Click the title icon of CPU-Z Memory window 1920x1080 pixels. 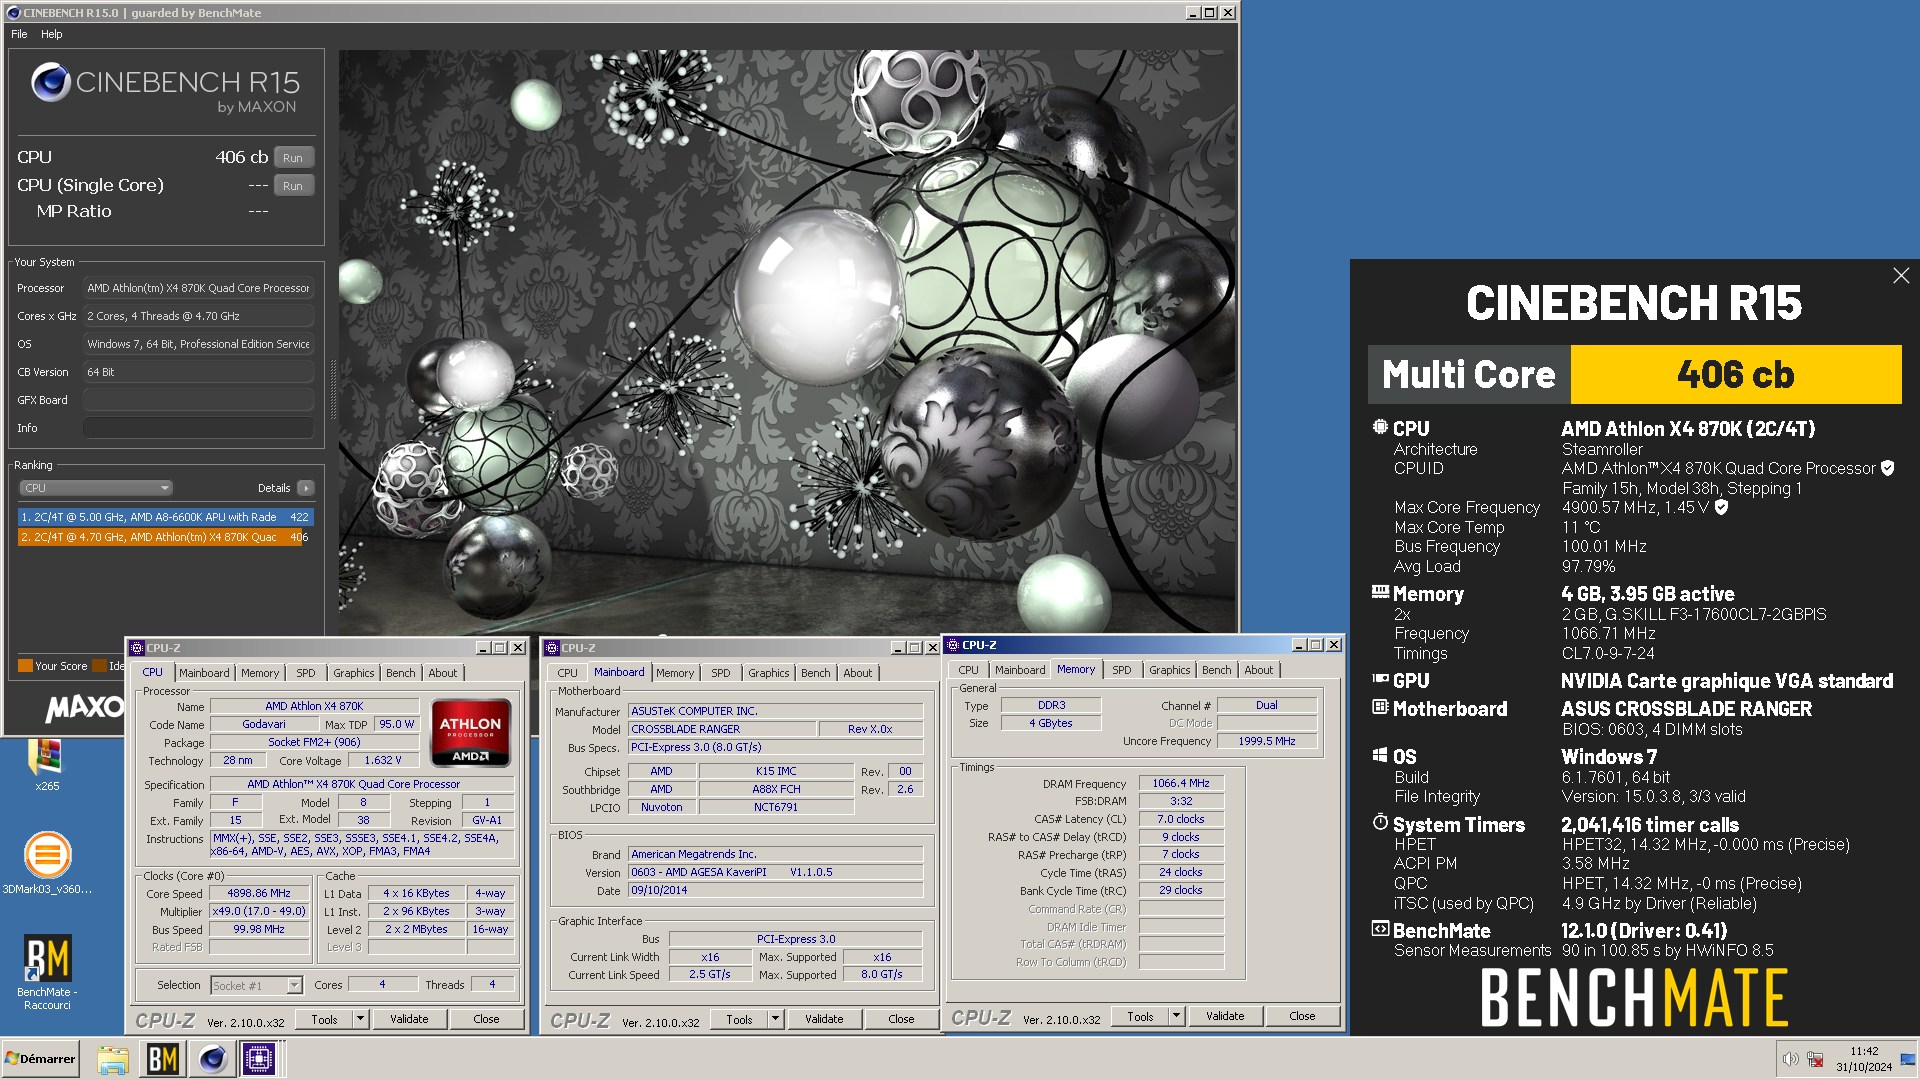click(953, 645)
